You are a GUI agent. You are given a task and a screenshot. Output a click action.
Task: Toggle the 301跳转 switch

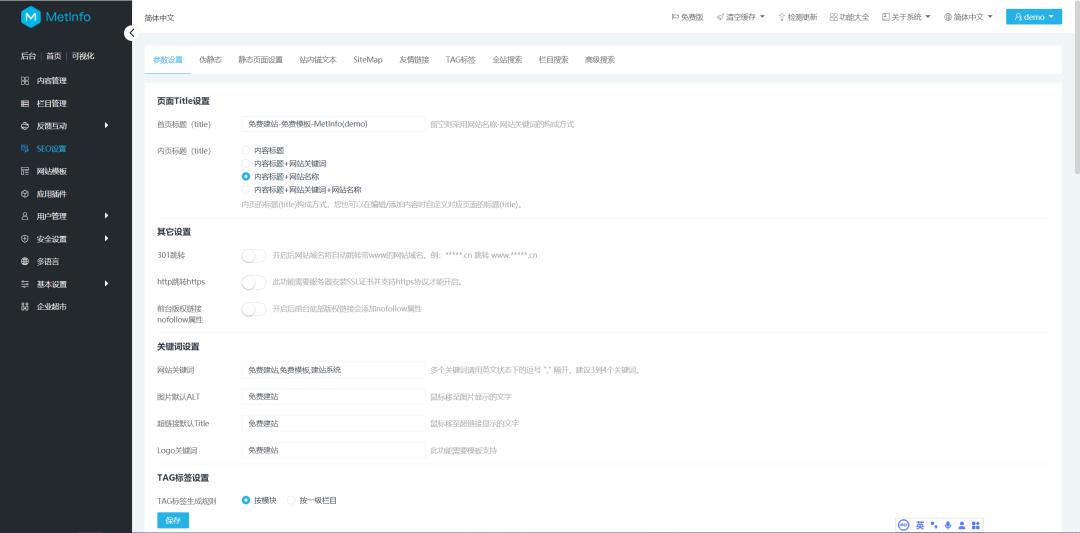pos(253,255)
